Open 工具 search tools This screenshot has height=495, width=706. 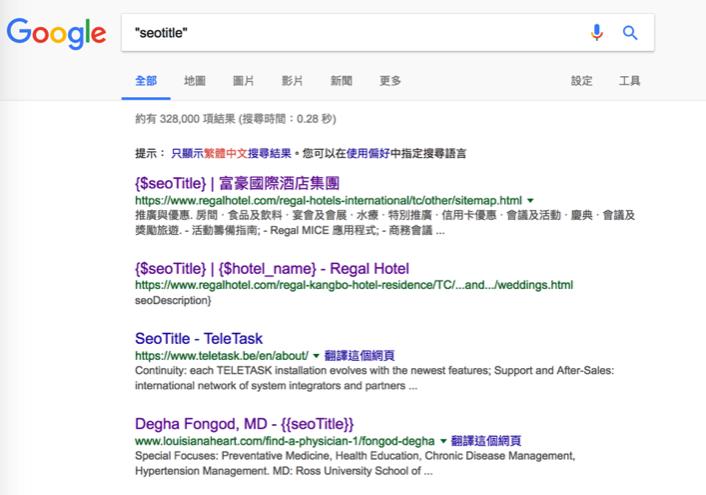coord(629,81)
